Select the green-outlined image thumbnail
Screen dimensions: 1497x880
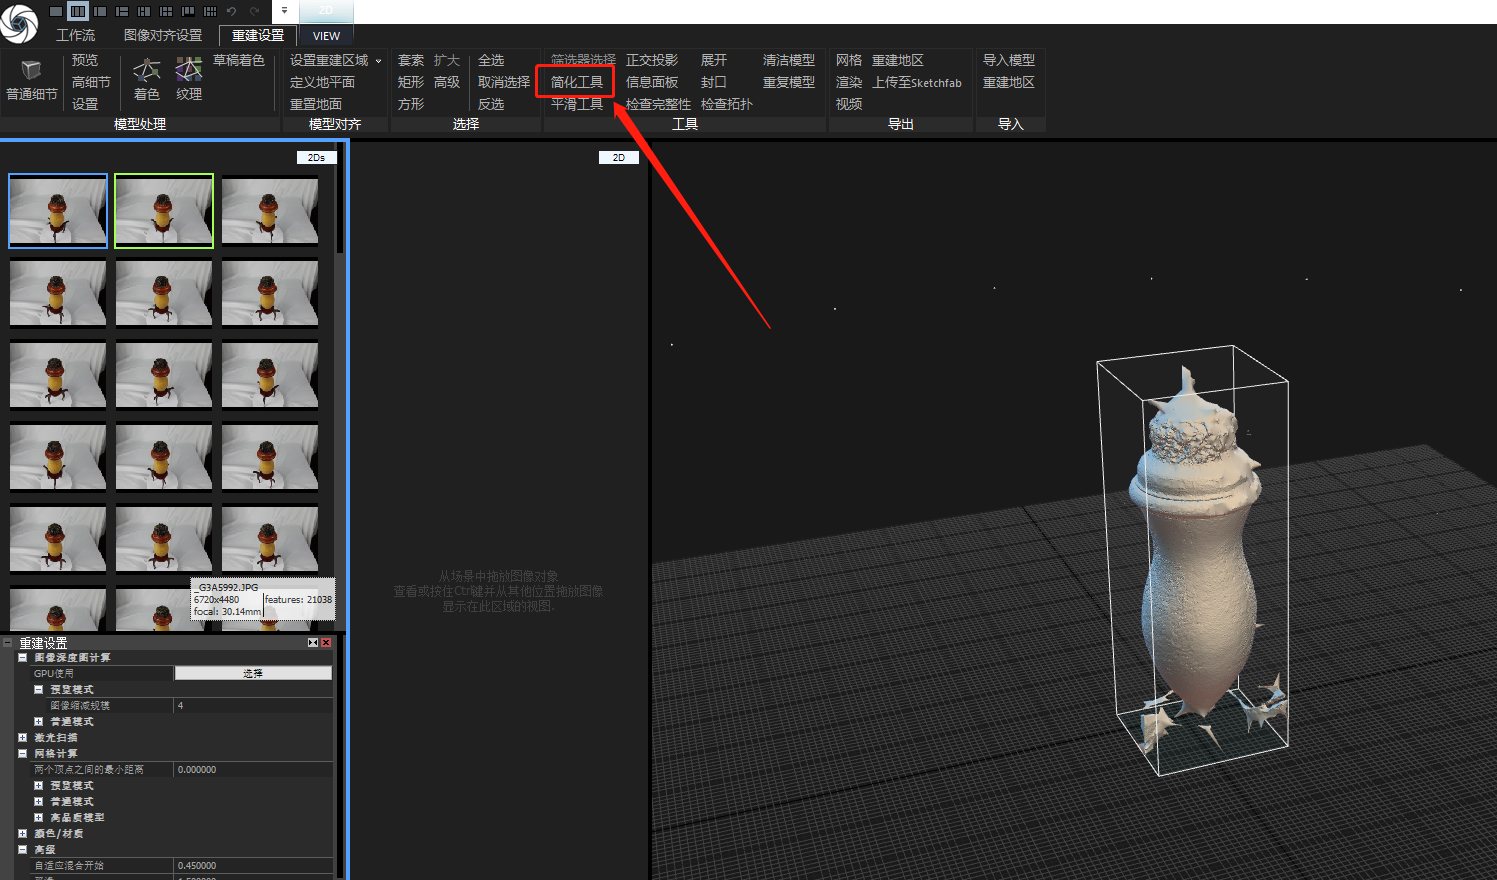[164, 211]
